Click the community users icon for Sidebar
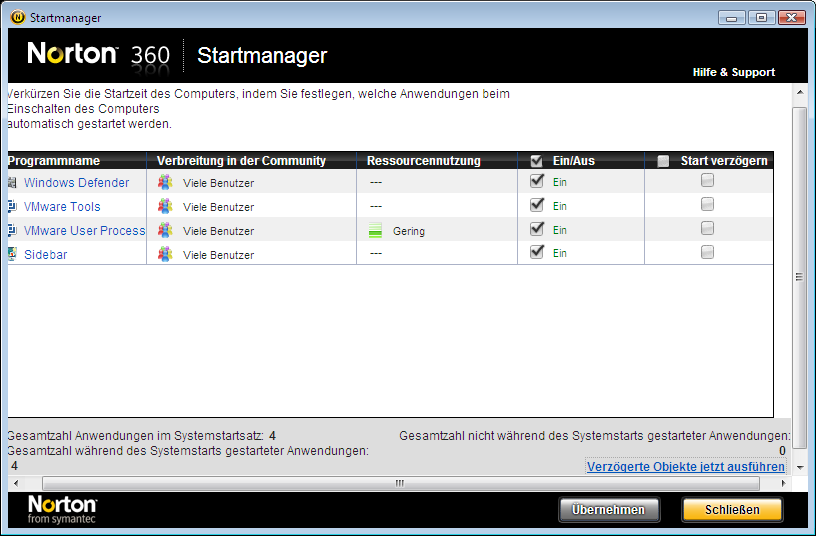The width and height of the screenshot is (816, 536). pos(165,254)
